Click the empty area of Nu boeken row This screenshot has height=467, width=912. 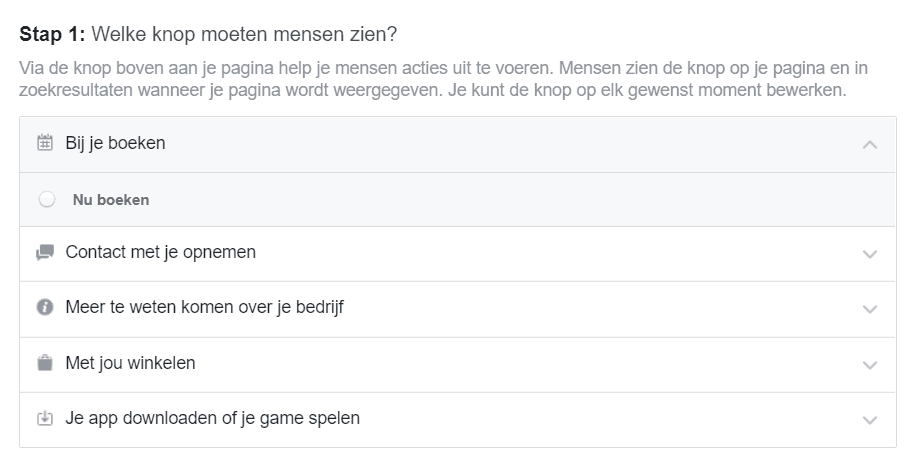coord(523,199)
